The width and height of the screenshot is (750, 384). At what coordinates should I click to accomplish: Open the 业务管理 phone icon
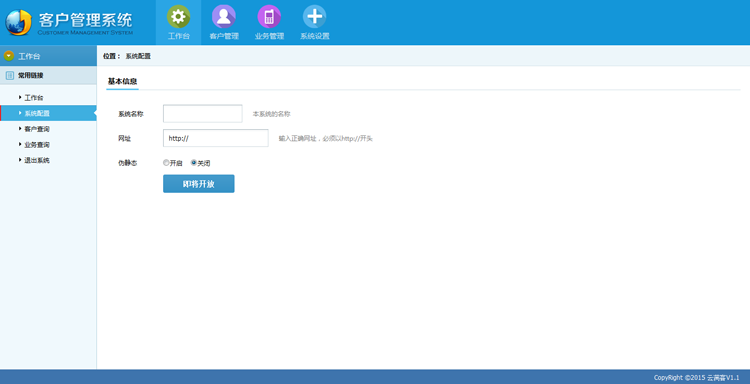269,17
